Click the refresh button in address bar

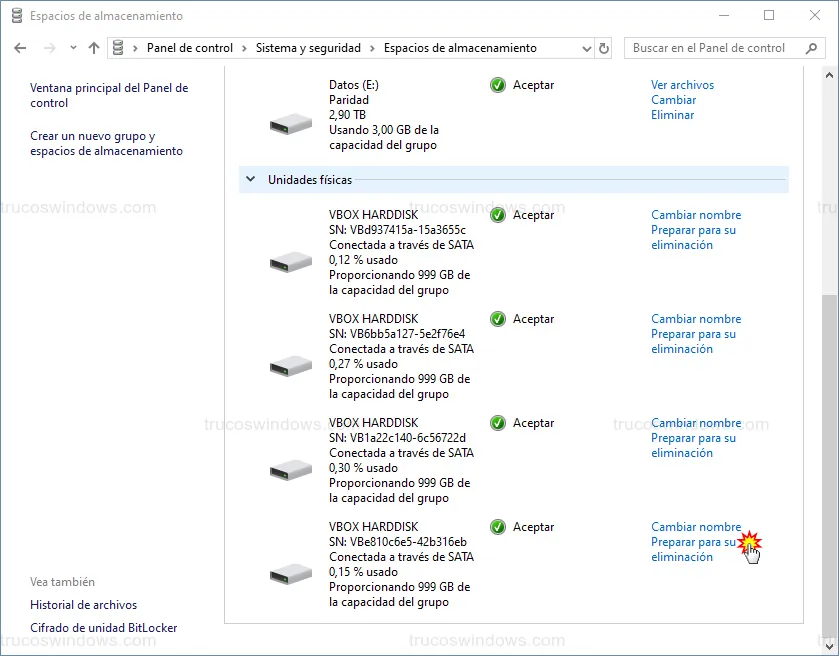point(604,48)
